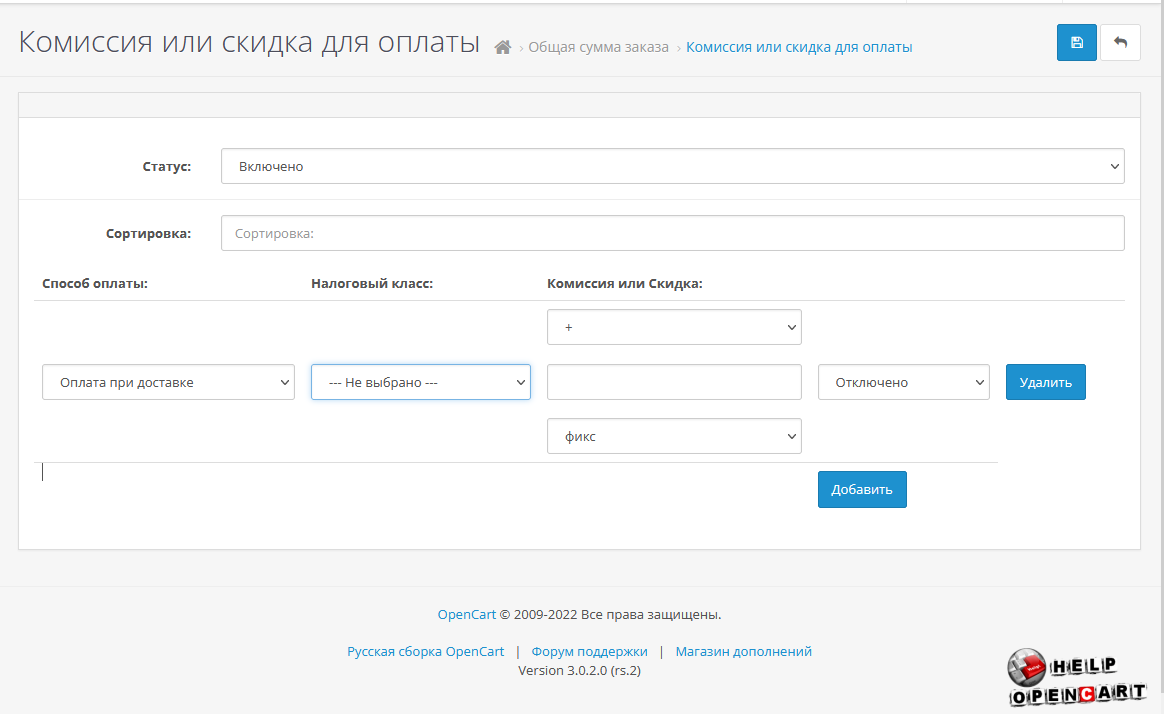Click the back arrow icon button
Screen dimensions: 1164x714
(x=1120, y=42)
